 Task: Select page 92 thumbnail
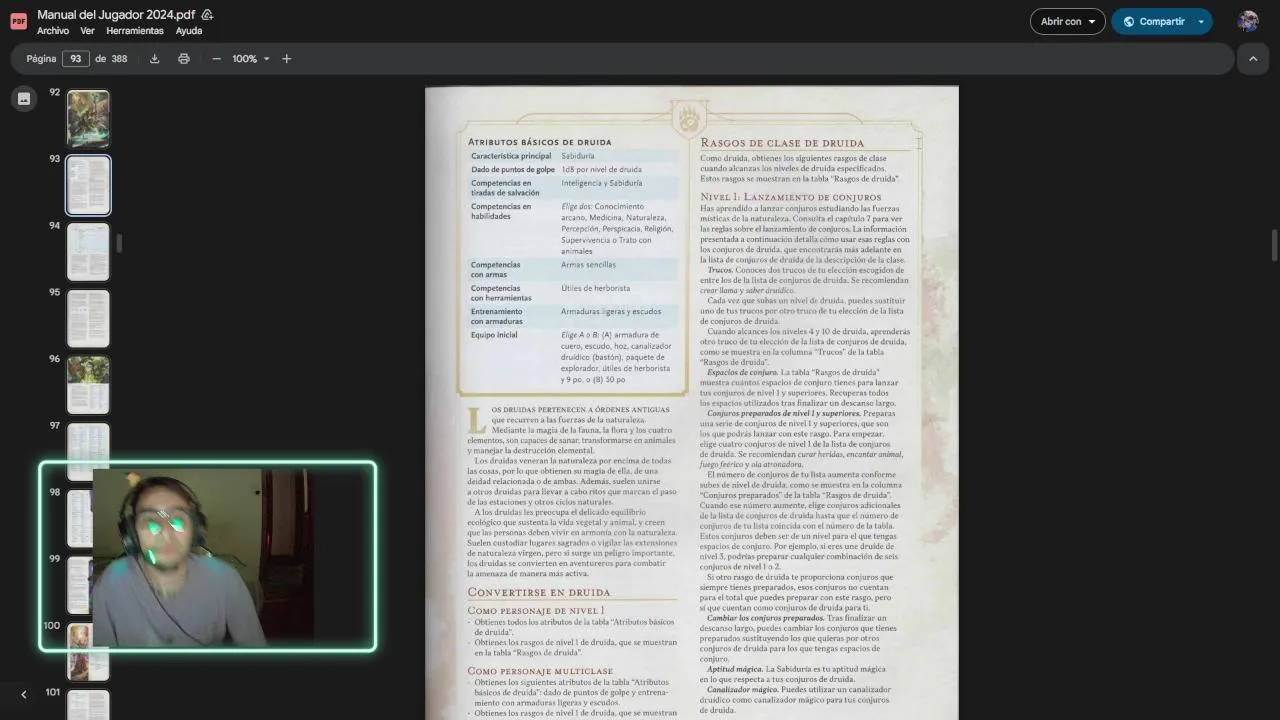(88, 119)
